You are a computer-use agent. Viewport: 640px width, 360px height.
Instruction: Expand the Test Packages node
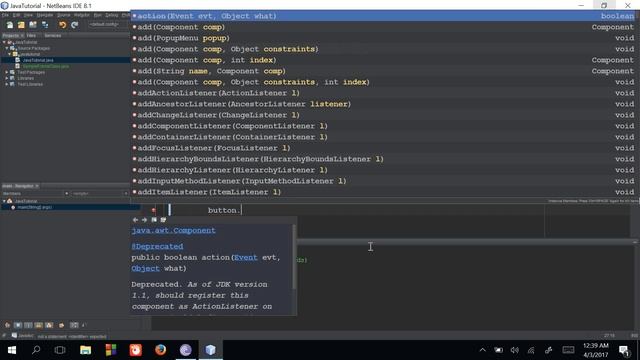pos(7,72)
